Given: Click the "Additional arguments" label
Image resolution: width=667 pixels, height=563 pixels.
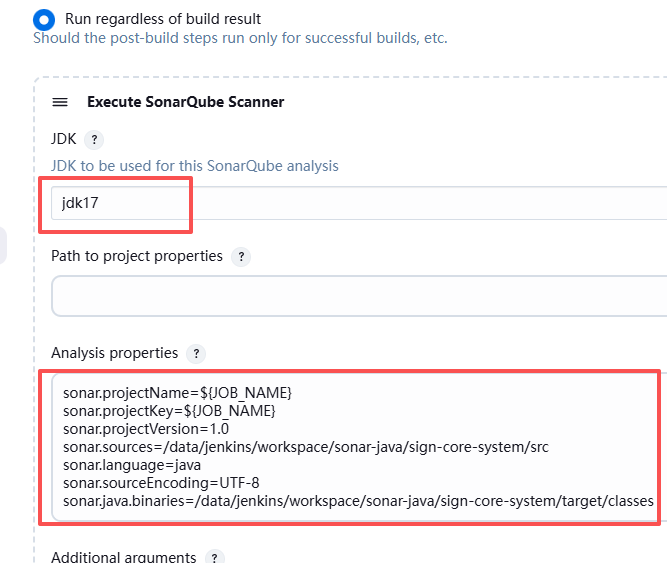Looking at the screenshot, I should click(x=123, y=557).
